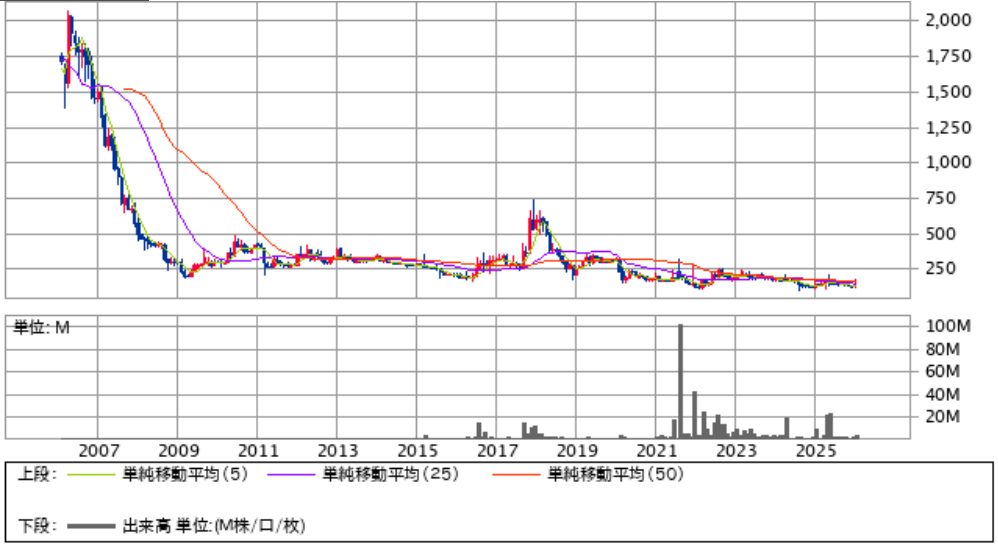Click the 100M volume axis label
This screenshot has height=546, width=998.
click(x=949, y=326)
